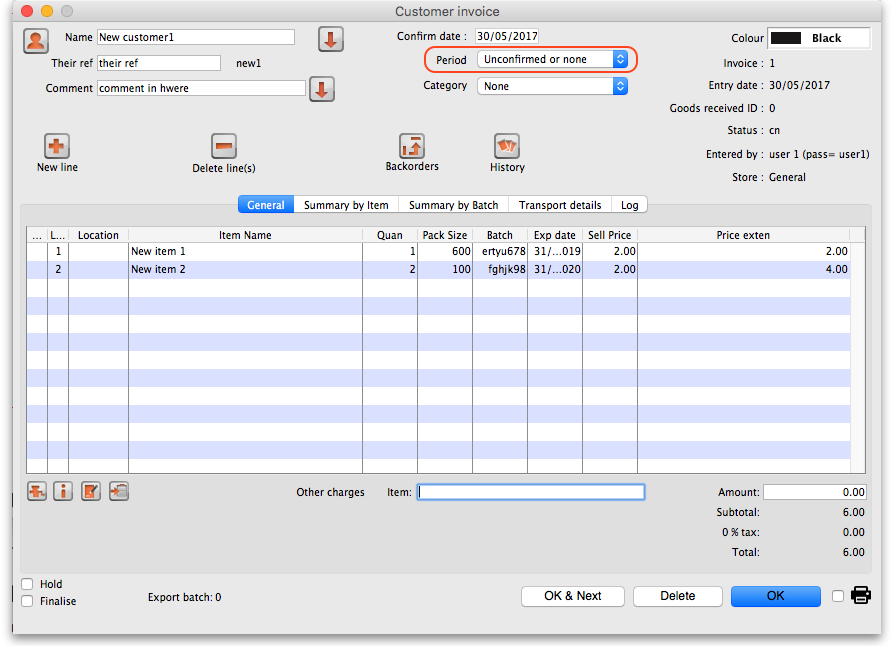Open the Transport details tab
The width and height of the screenshot is (893, 646).
(559, 205)
